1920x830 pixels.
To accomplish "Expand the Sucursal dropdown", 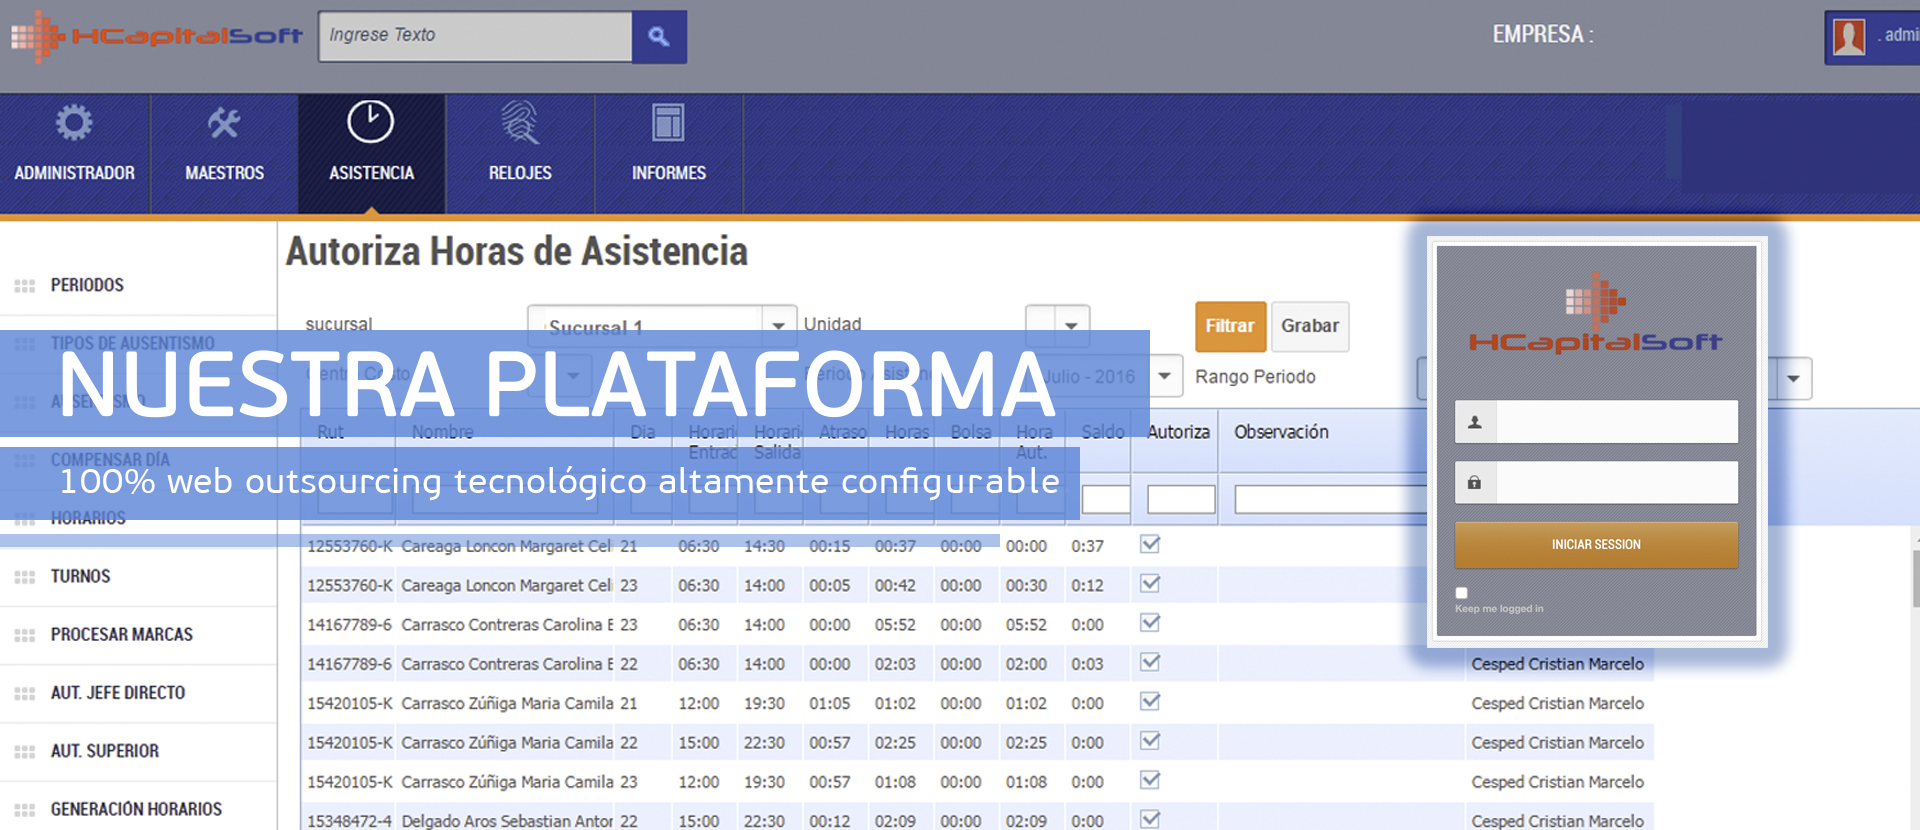I will point(778,326).
